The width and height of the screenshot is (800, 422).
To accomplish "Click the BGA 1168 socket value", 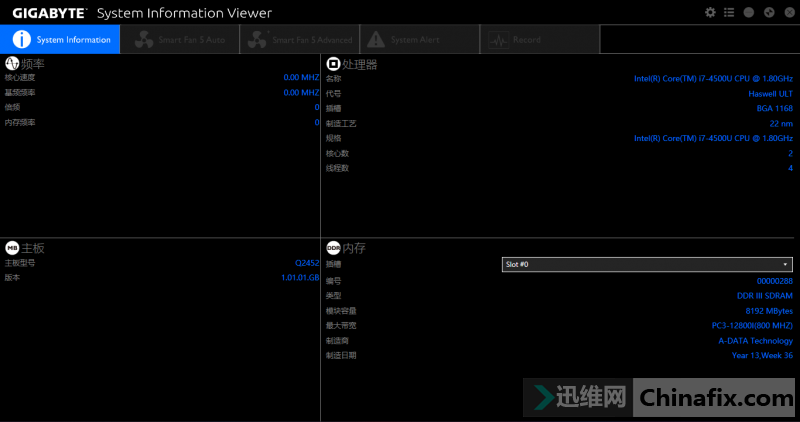I will pyautogui.click(x=774, y=108).
